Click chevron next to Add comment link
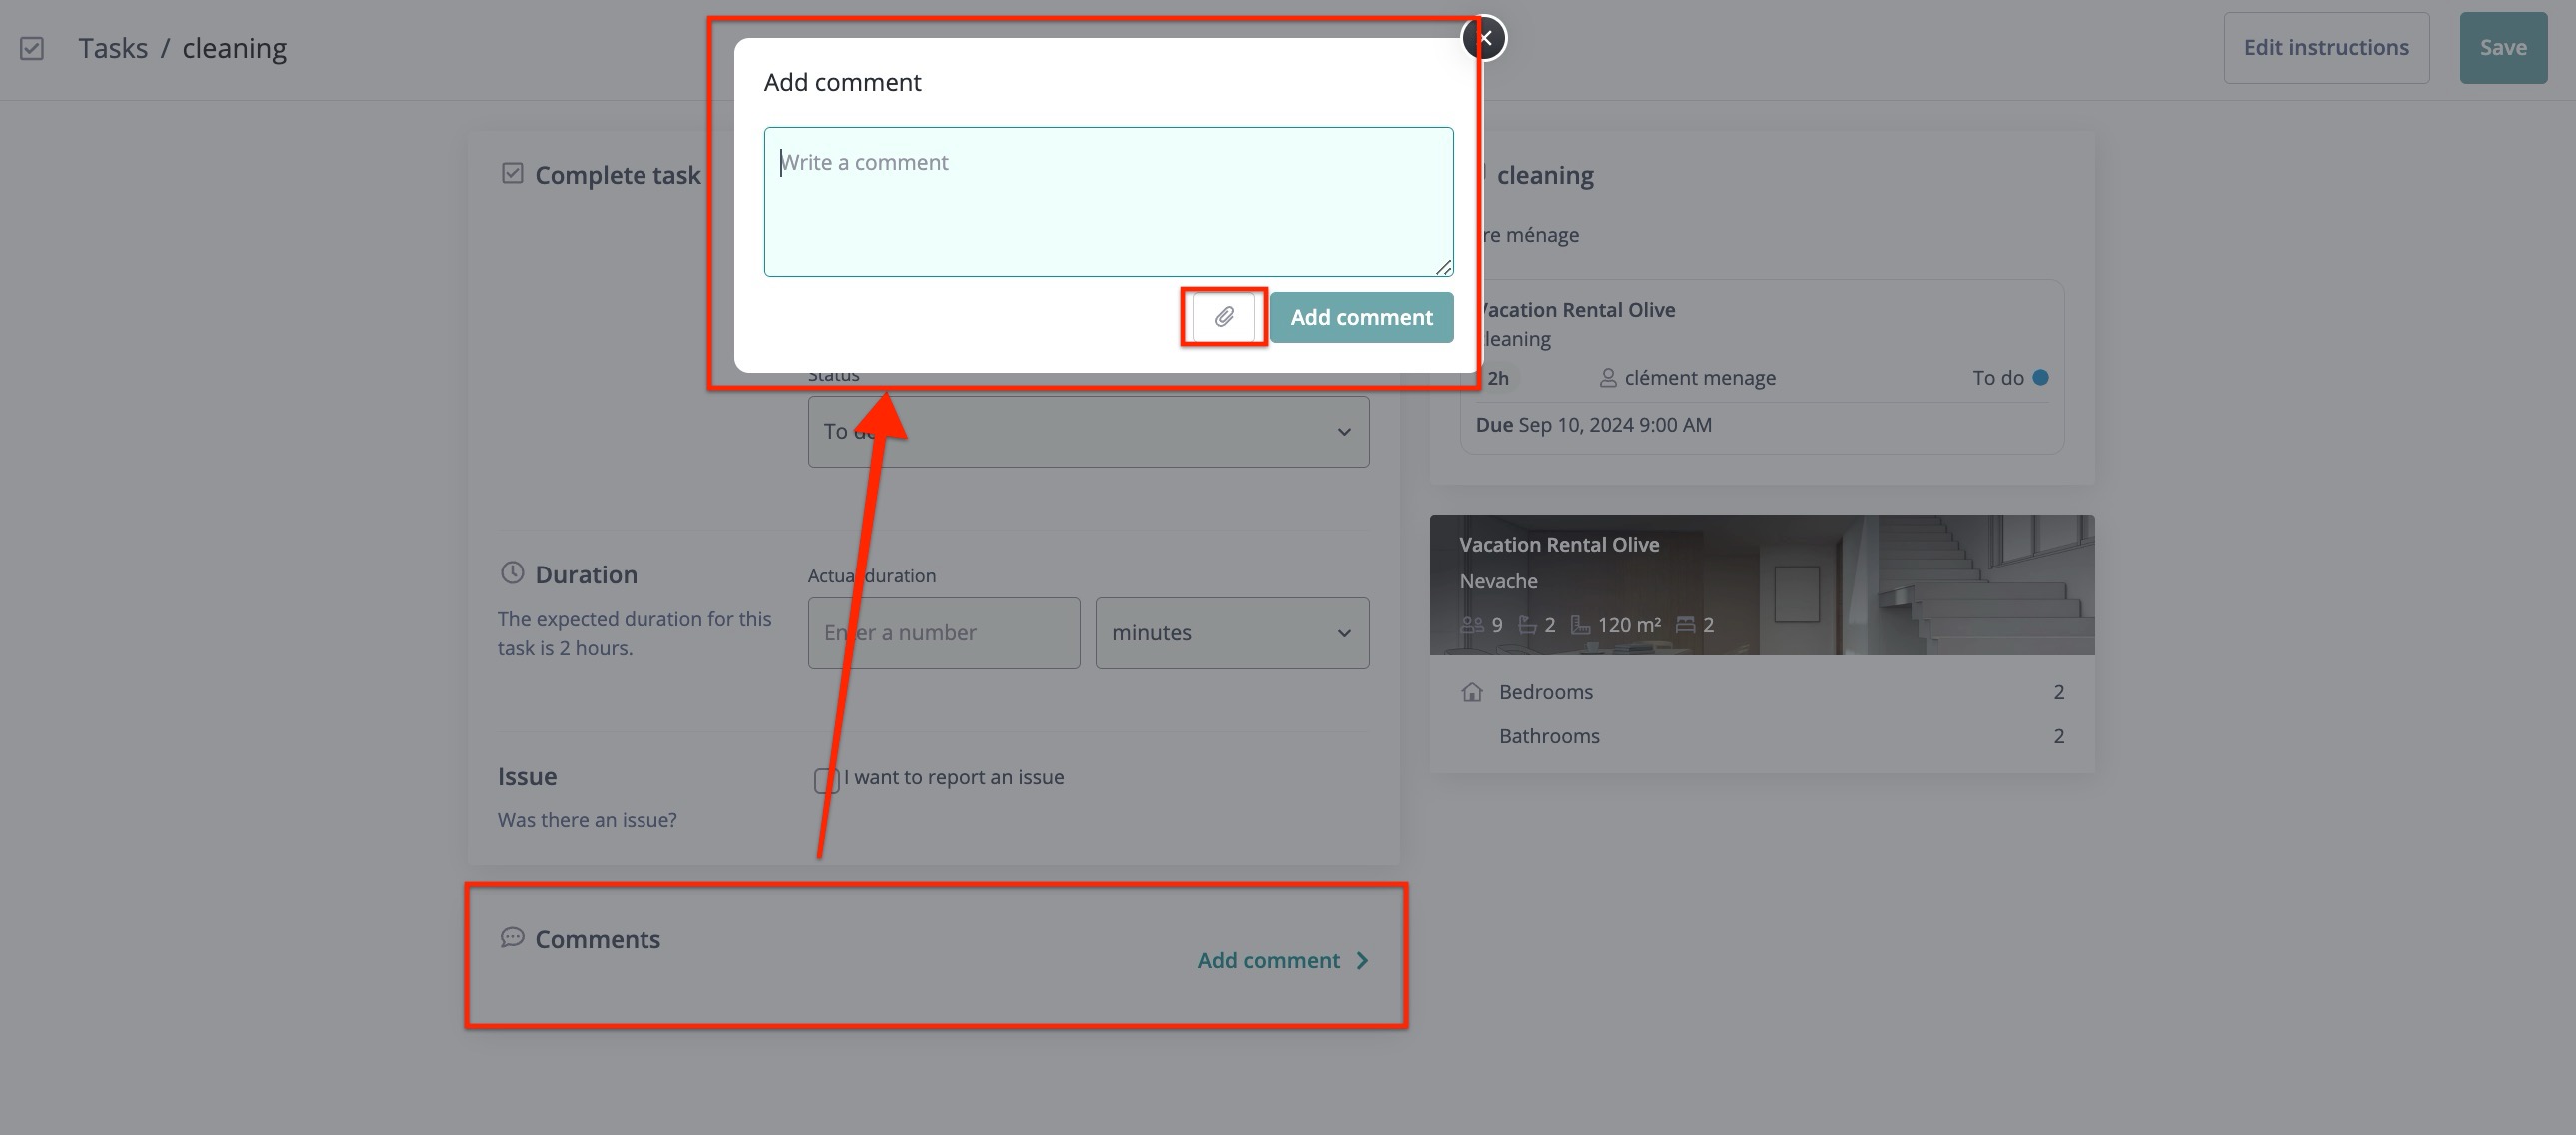The image size is (2576, 1135). [1362, 961]
